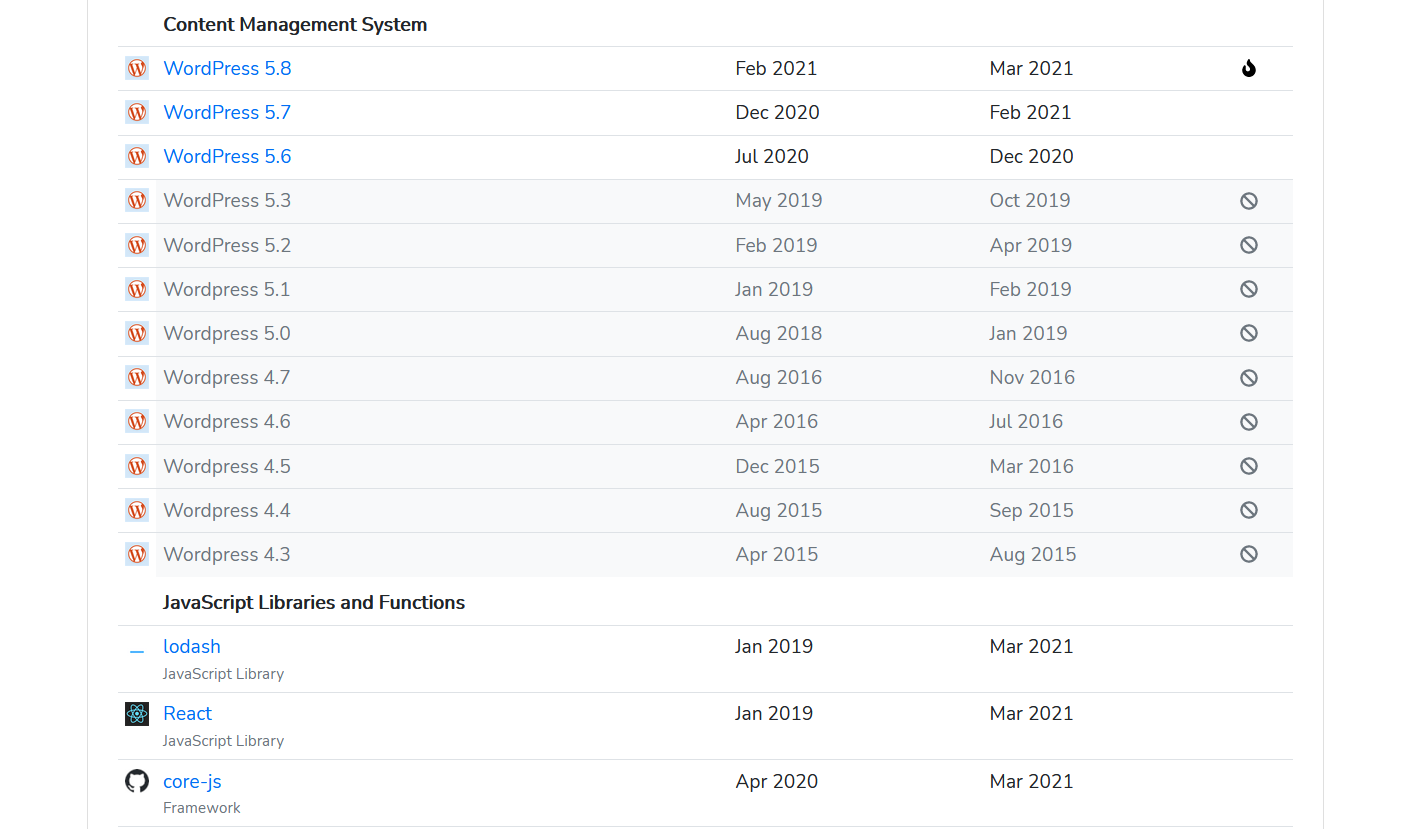The width and height of the screenshot is (1421, 829).
Task: Click the 'JavaScript Libraries and Functions' section heading
Action: [314, 602]
